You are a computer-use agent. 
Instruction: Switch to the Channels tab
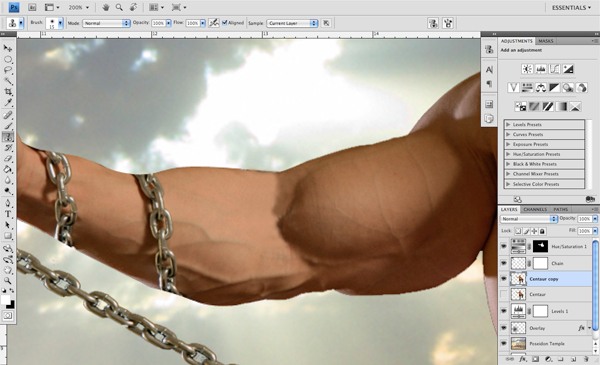pyautogui.click(x=535, y=209)
